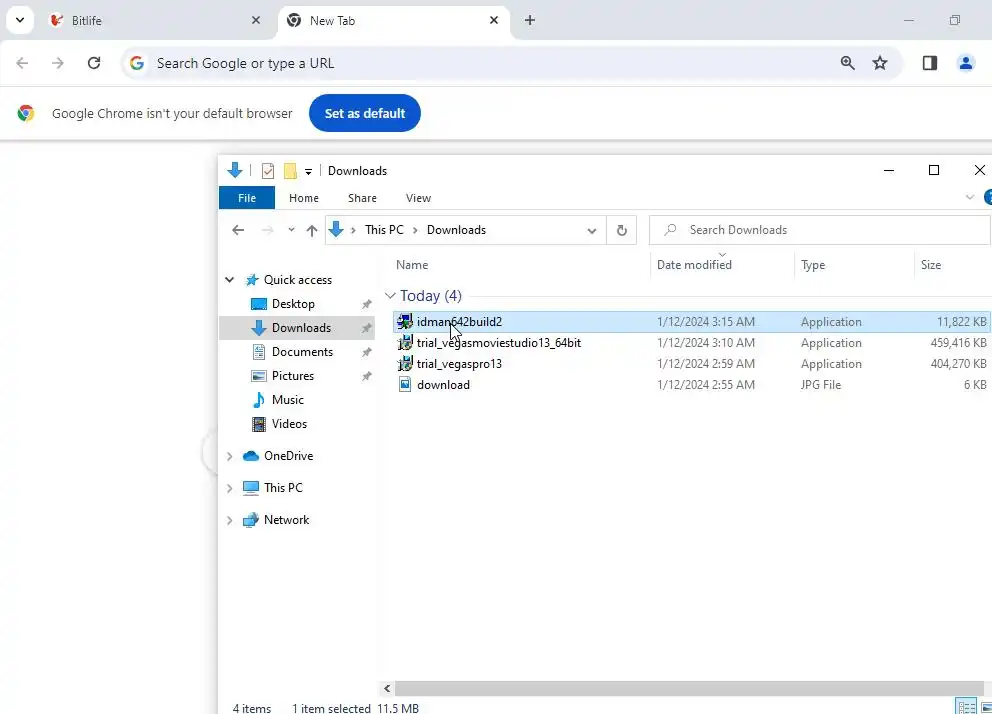Refresh the Downloads folder
Viewport: 992px width, 714px height.
coord(621,230)
